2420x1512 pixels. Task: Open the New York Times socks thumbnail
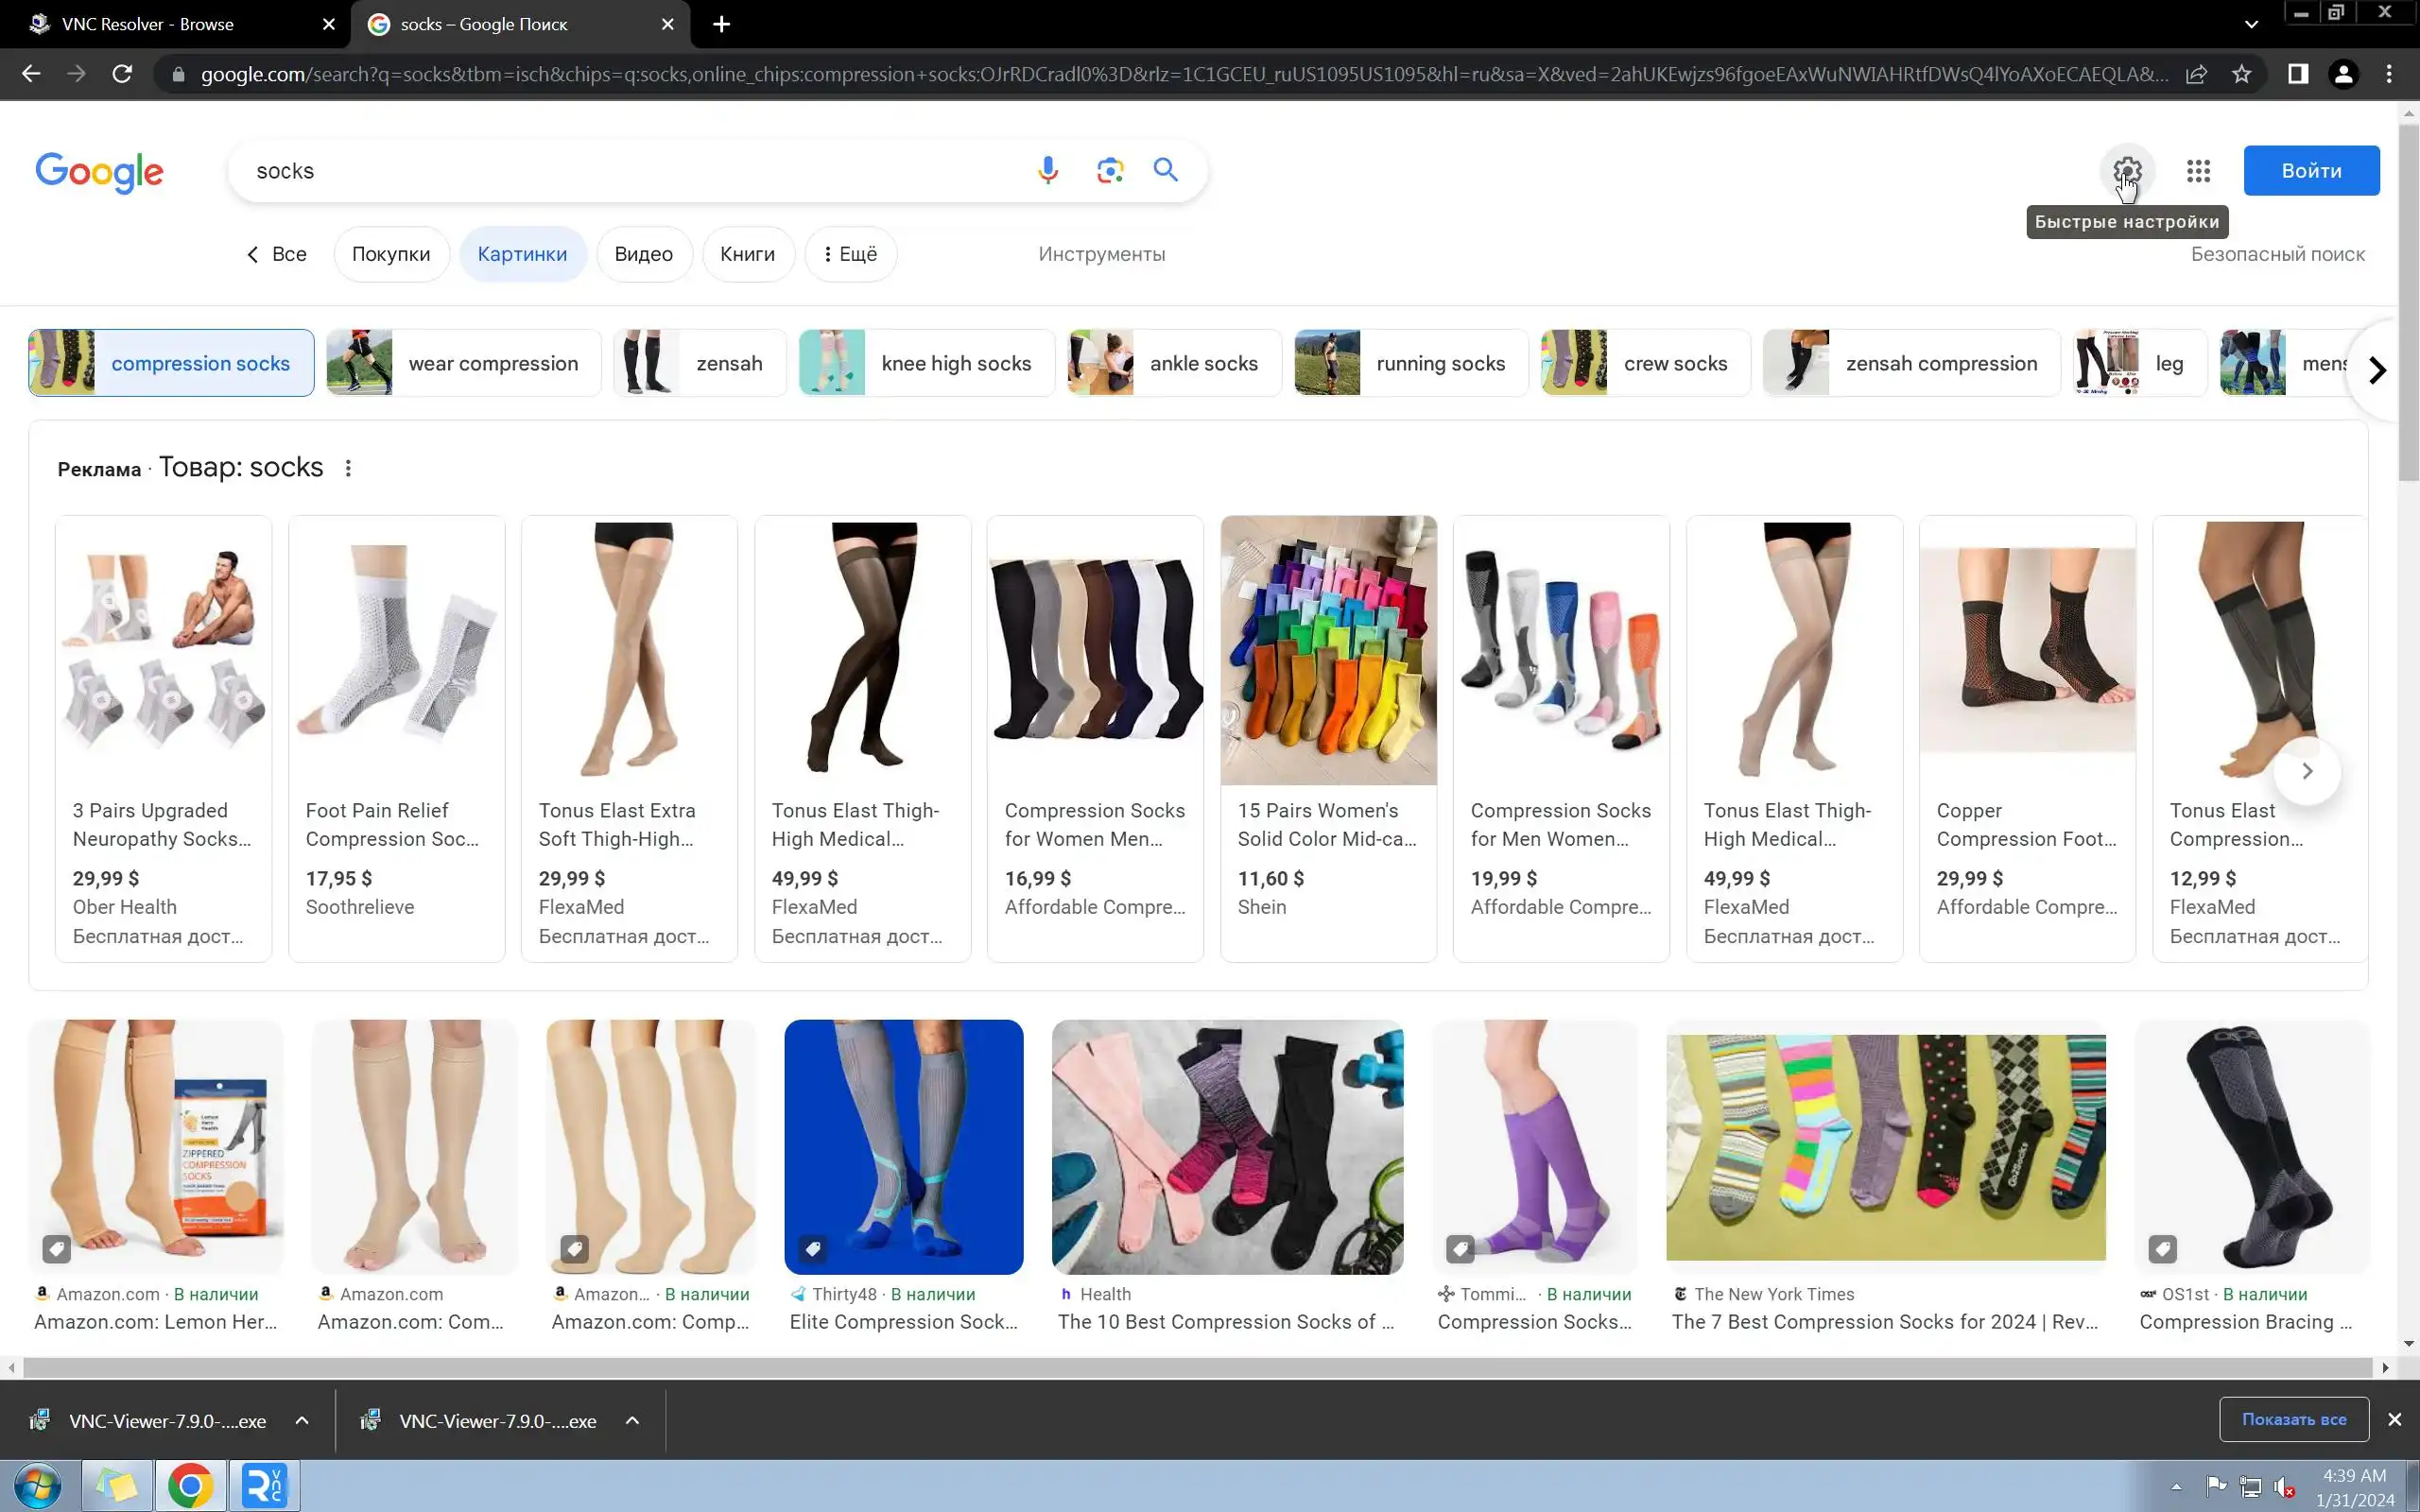pos(1885,1146)
